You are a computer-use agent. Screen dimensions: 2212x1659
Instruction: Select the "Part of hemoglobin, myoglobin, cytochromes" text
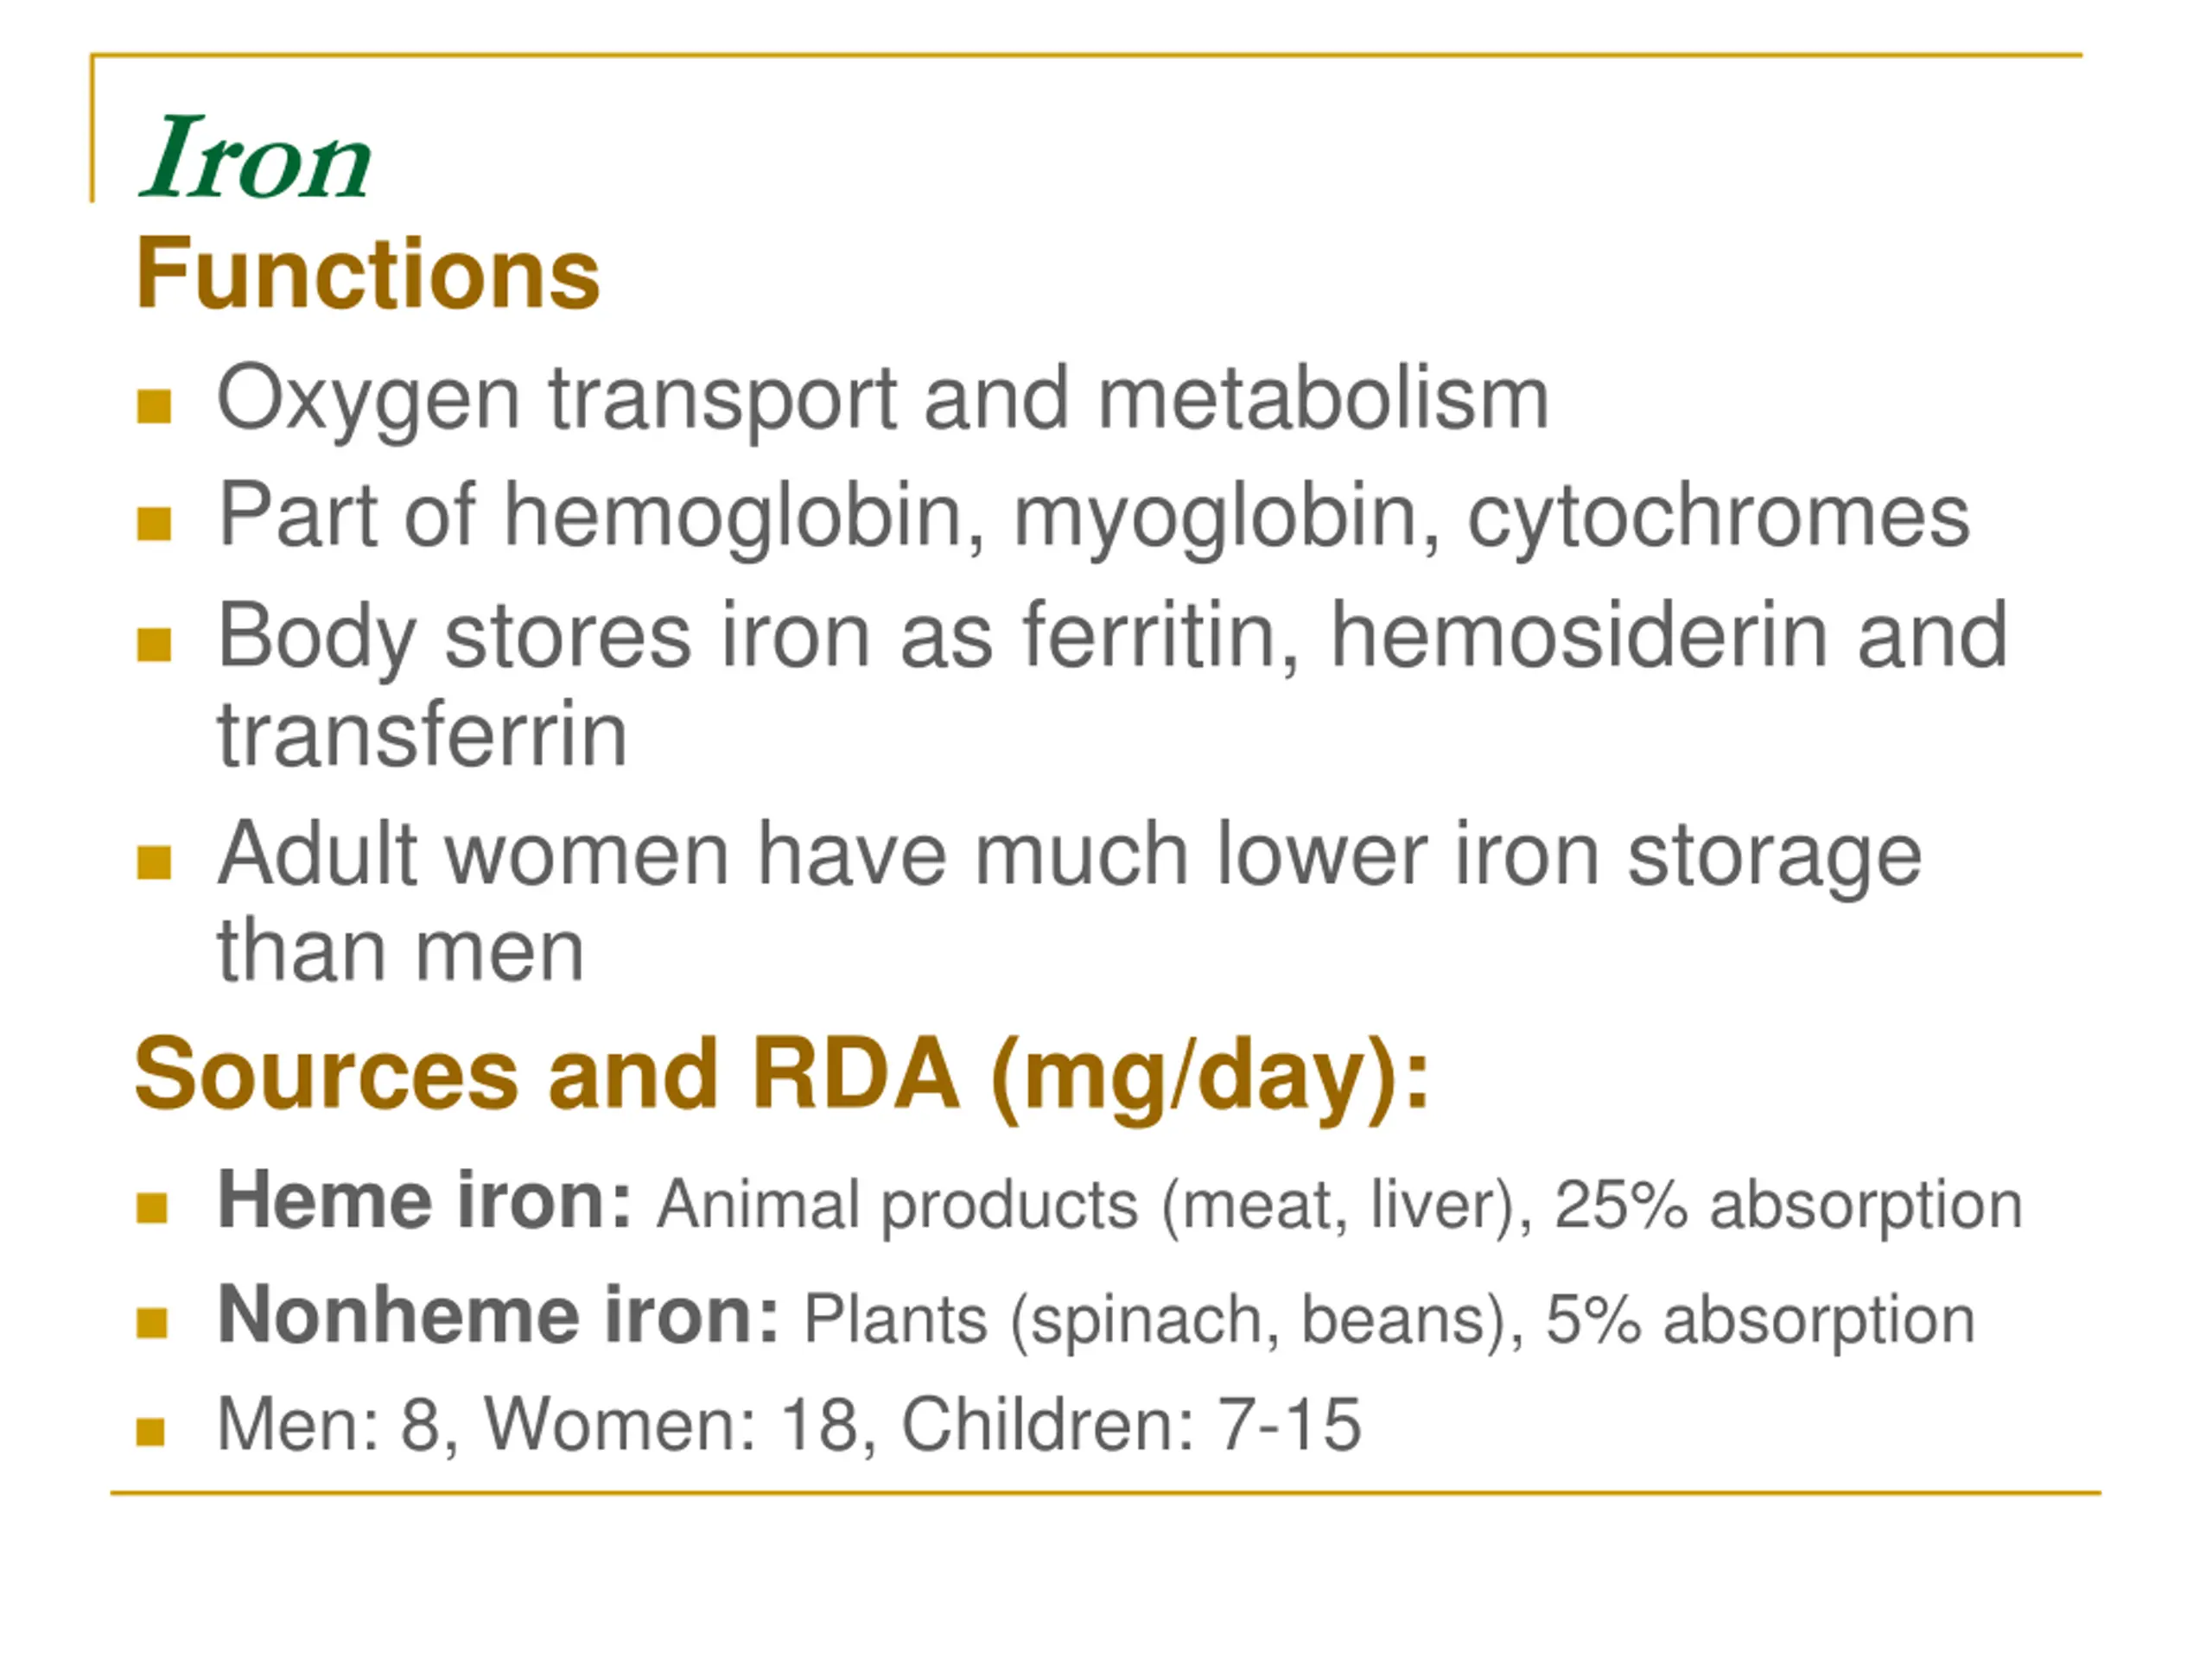tap(1093, 517)
